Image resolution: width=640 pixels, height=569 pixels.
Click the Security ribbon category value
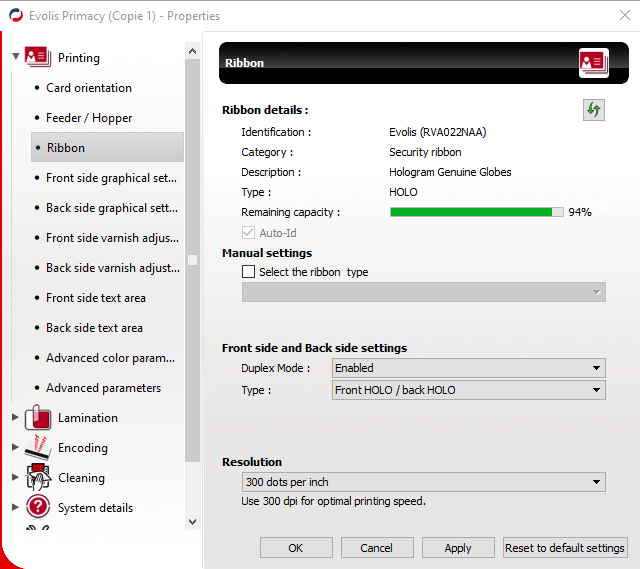425,152
